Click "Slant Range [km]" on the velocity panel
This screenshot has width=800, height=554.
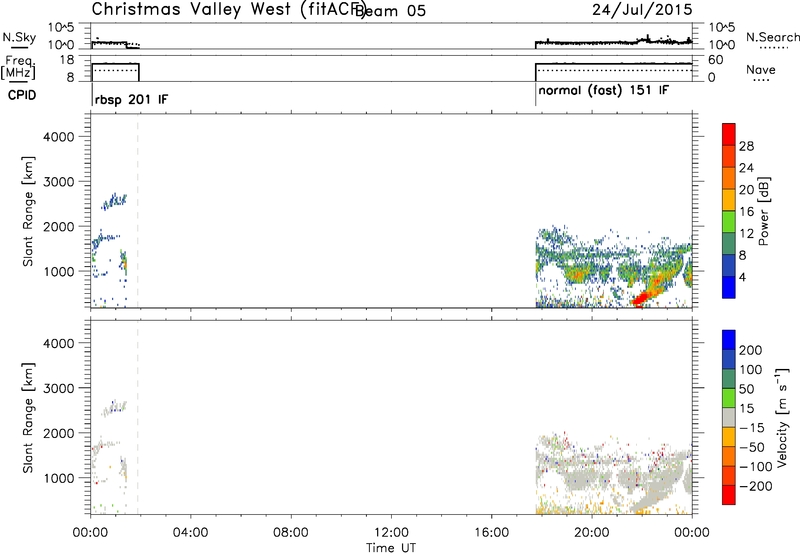(28, 418)
